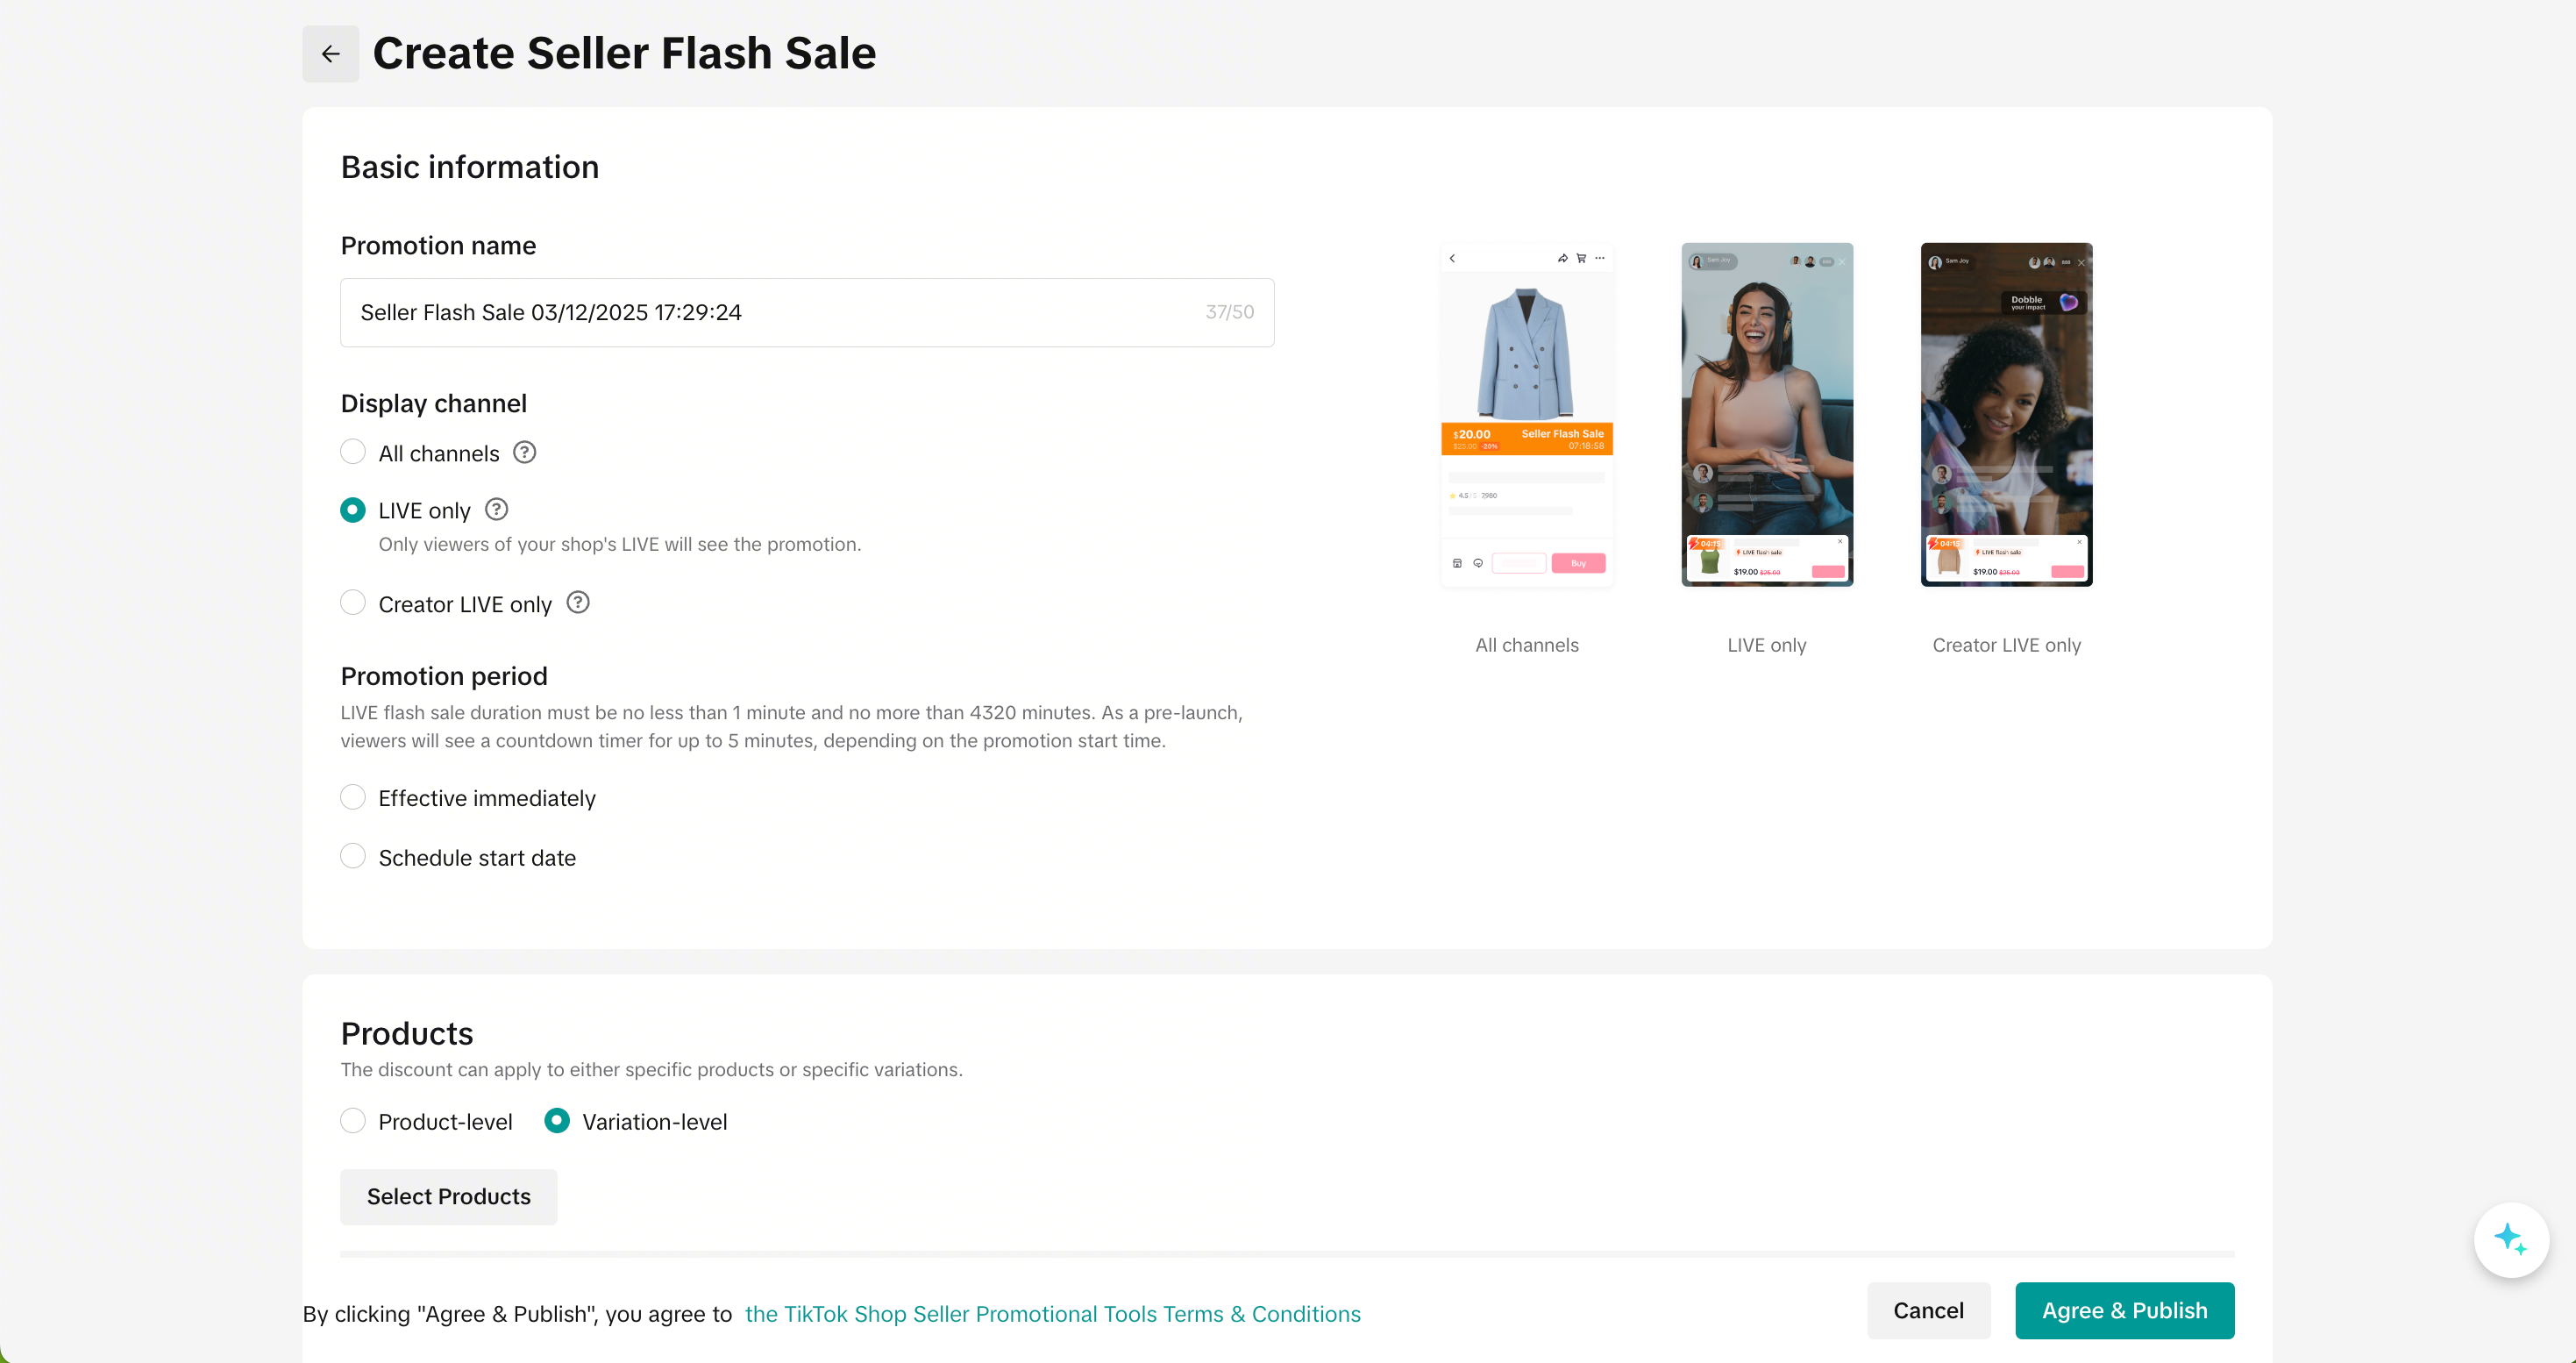Click the Promotion name input field
This screenshot has height=1363, width=2576.
coord(780,312)
